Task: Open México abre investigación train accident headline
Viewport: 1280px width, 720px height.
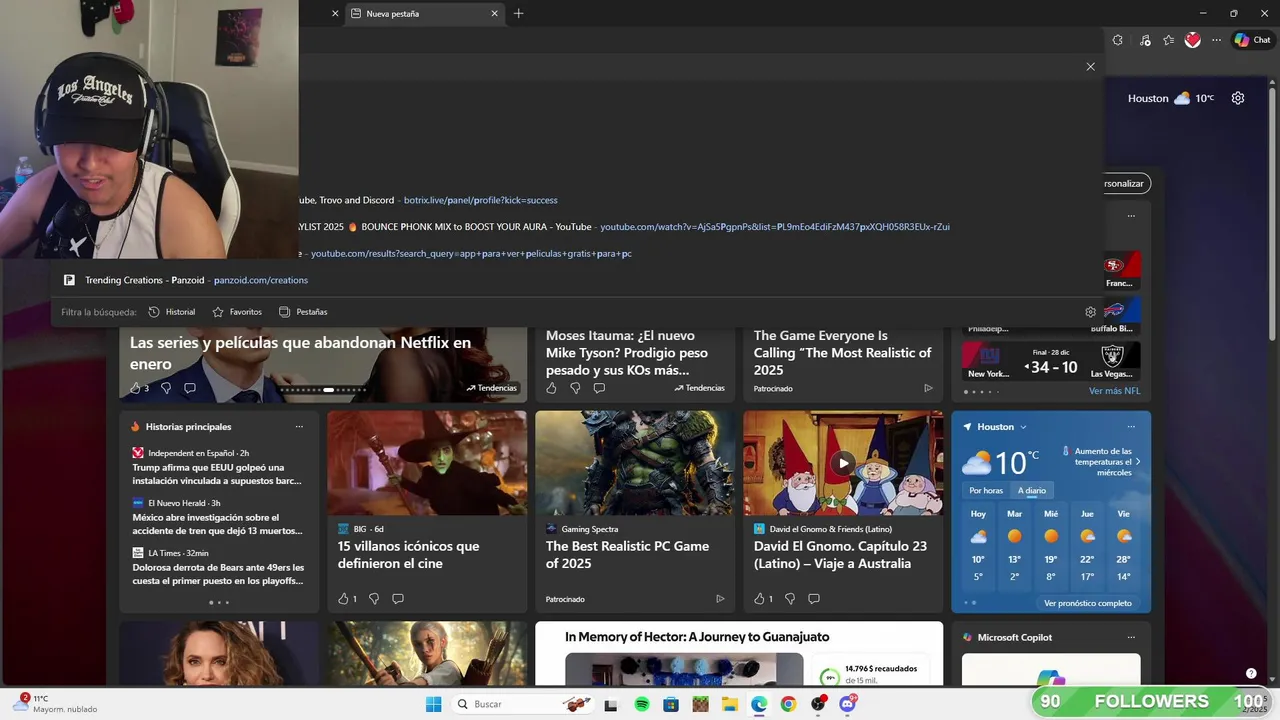Action: coord(217,524)
